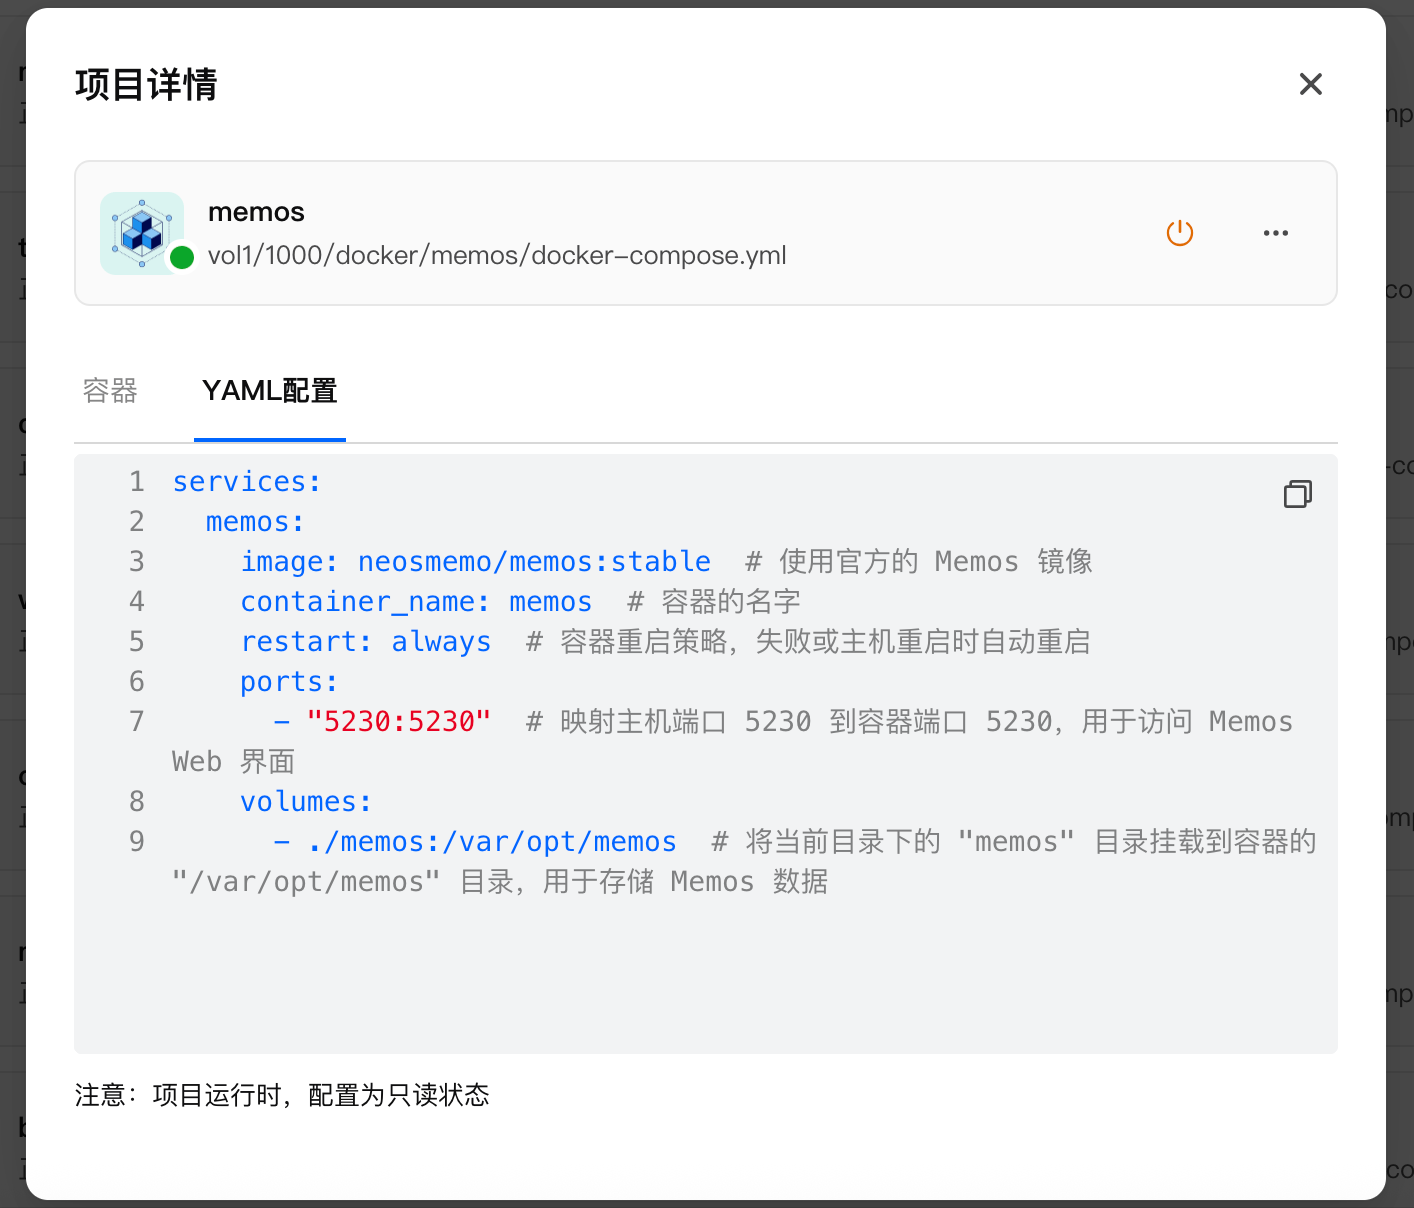Select the YAML配置 tab

tap(269, 391)
